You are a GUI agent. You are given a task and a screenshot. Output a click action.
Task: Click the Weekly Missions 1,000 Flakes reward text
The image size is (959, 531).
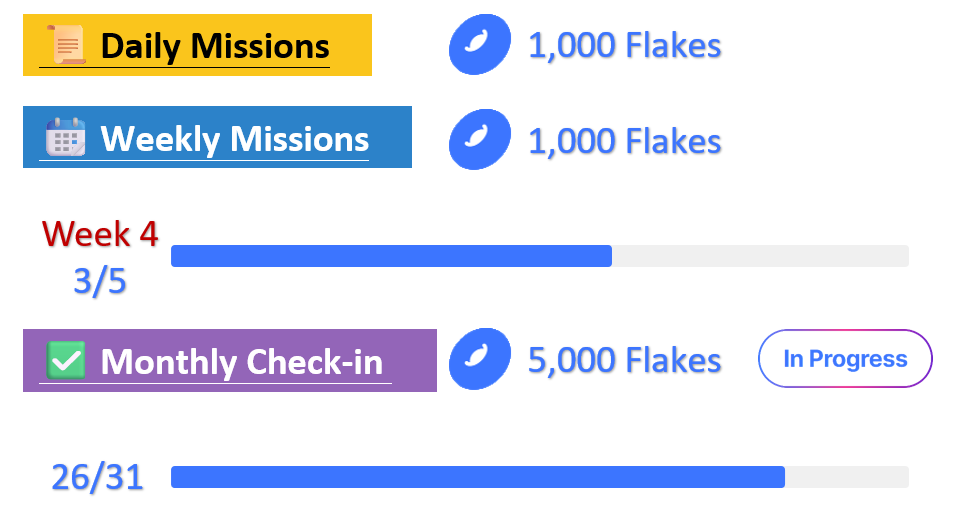pyautogui.click(x=624, y=140)
